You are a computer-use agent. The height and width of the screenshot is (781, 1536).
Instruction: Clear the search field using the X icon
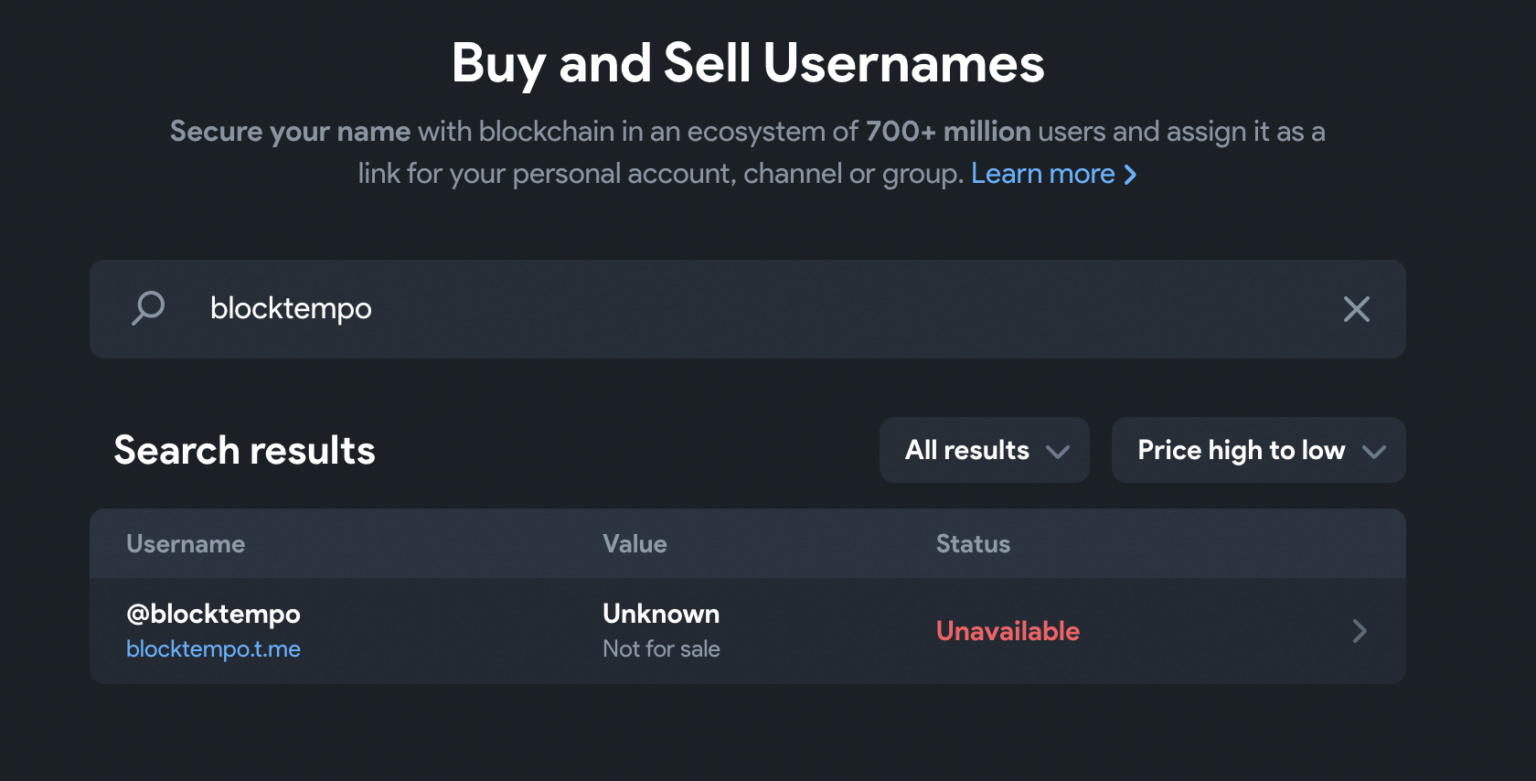tap(1356, 309)
